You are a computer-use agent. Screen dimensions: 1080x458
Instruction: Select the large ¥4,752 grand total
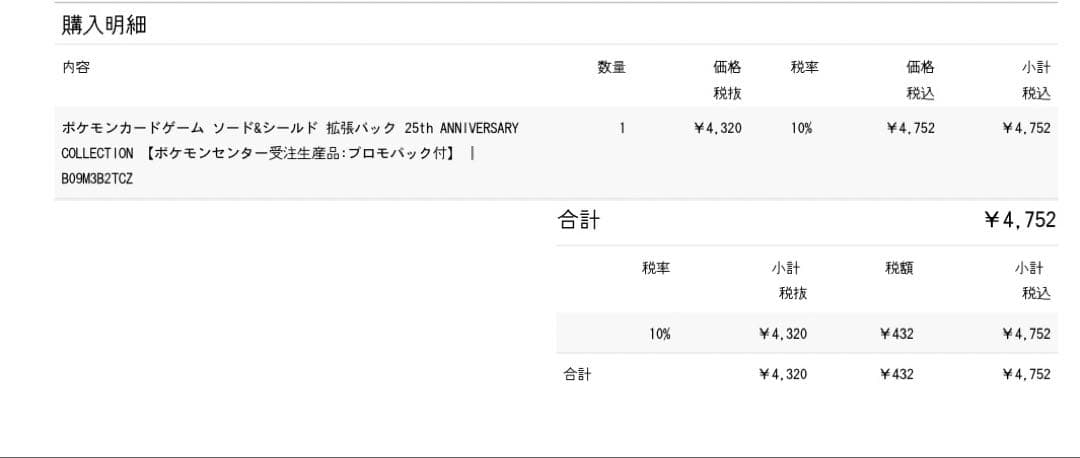click(1019, 221)
